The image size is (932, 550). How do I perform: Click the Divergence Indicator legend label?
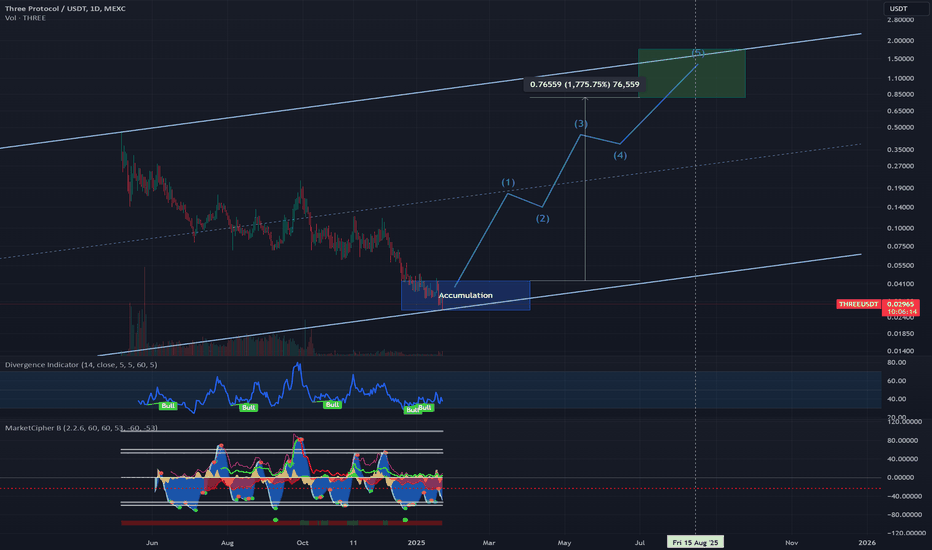81,364
